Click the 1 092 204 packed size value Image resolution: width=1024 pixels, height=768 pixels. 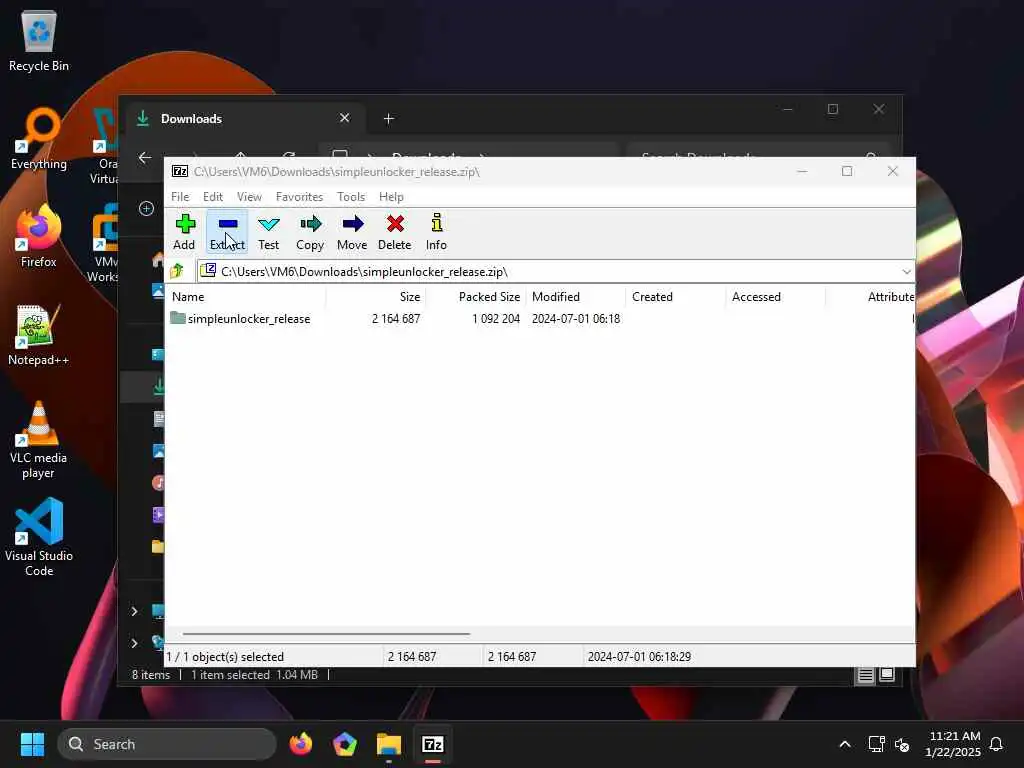496,319
